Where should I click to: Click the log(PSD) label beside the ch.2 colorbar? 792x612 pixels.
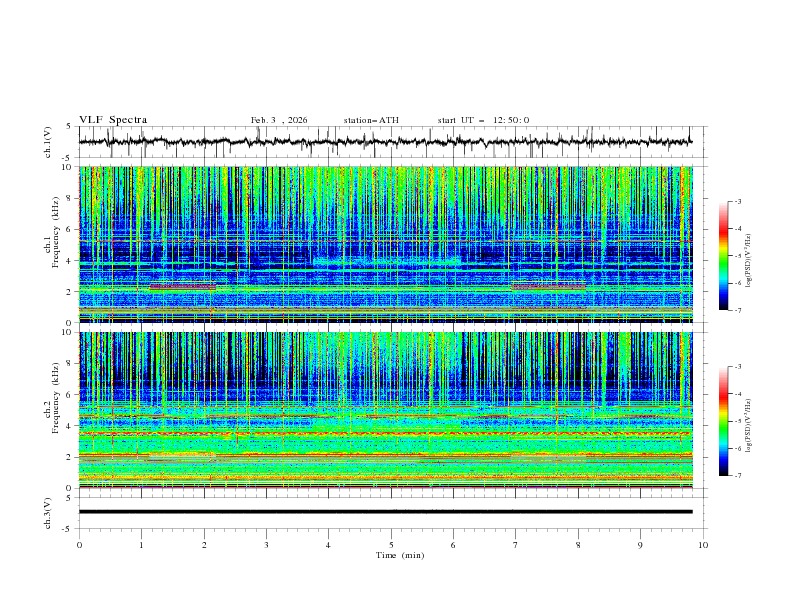click(x=748, y=427)
